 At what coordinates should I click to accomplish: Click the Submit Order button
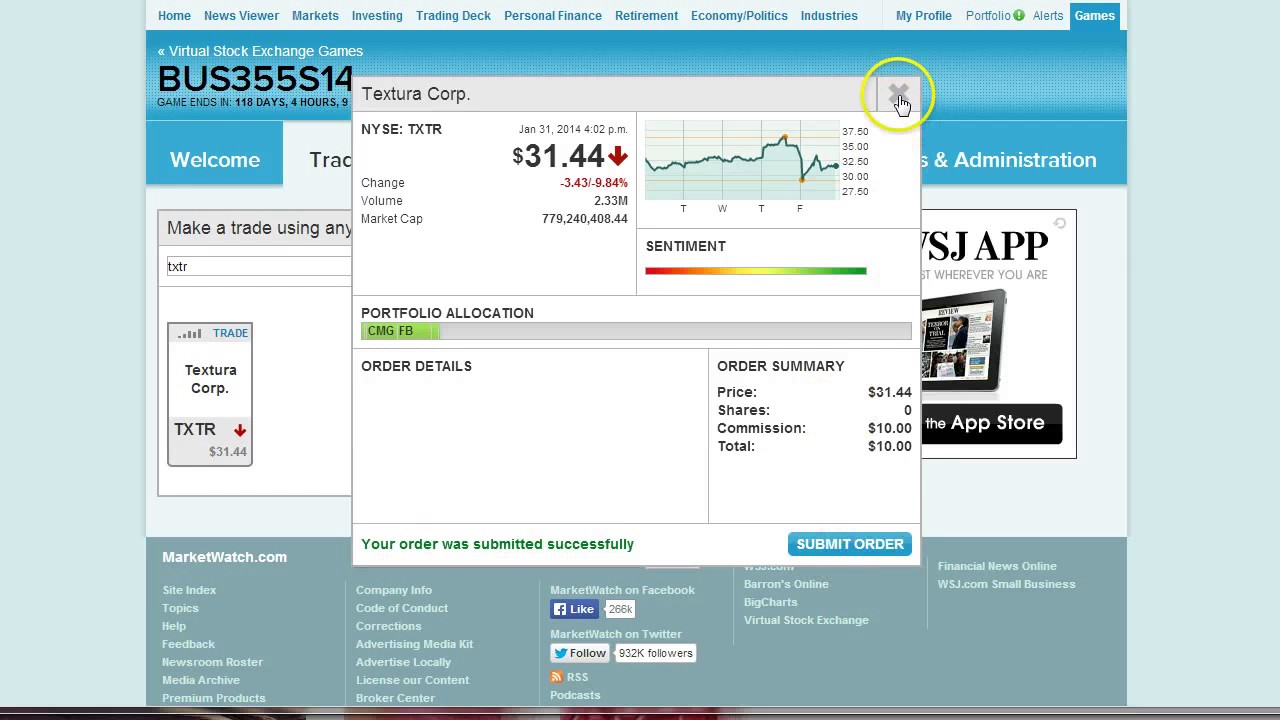click(x=850, y=544)
